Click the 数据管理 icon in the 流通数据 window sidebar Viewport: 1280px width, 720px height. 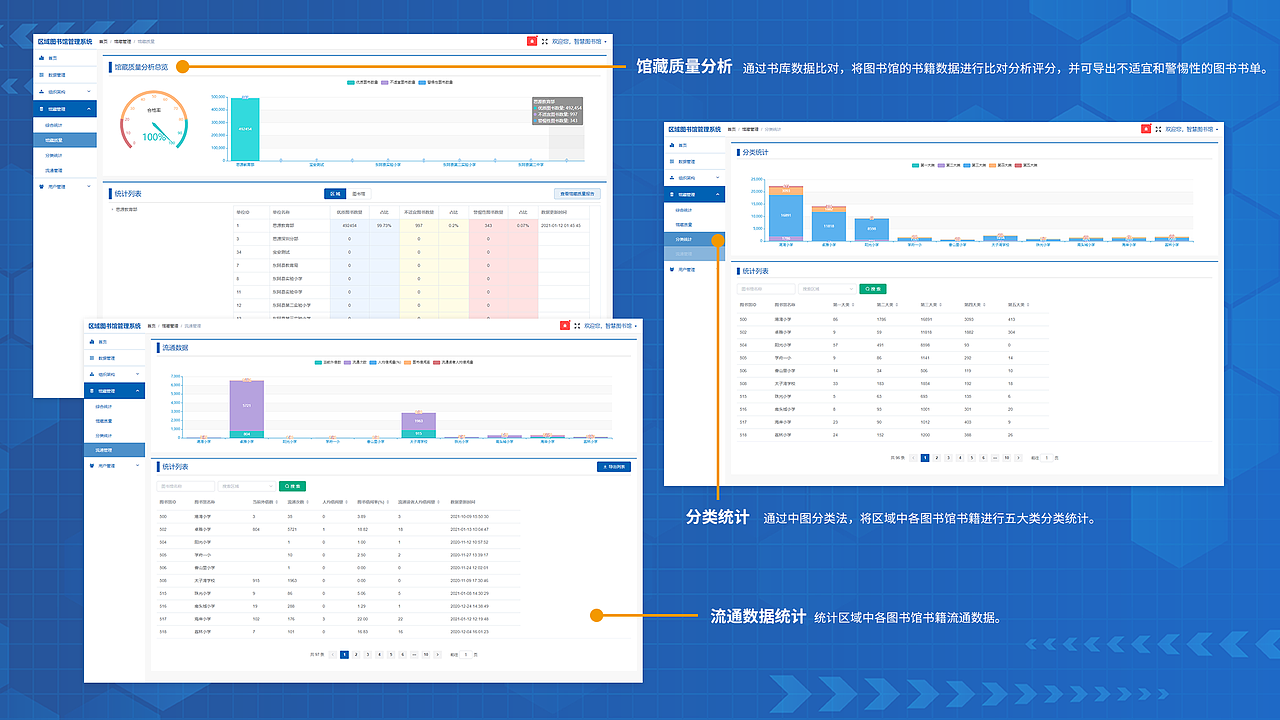tap(92, 358)
